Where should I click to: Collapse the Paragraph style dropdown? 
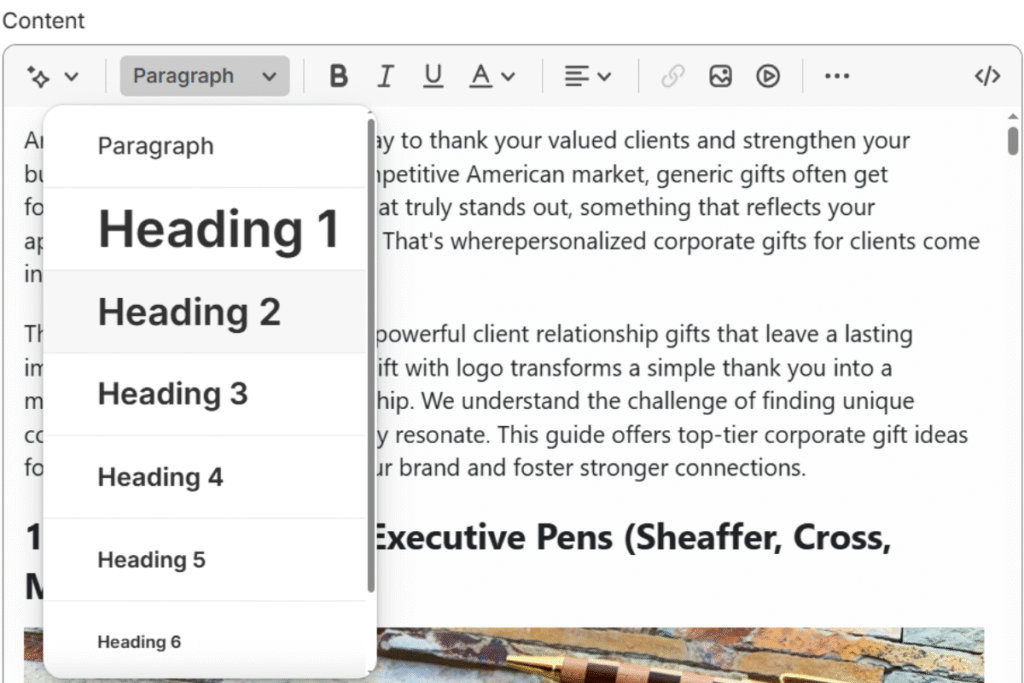click(x=204, y=76)
